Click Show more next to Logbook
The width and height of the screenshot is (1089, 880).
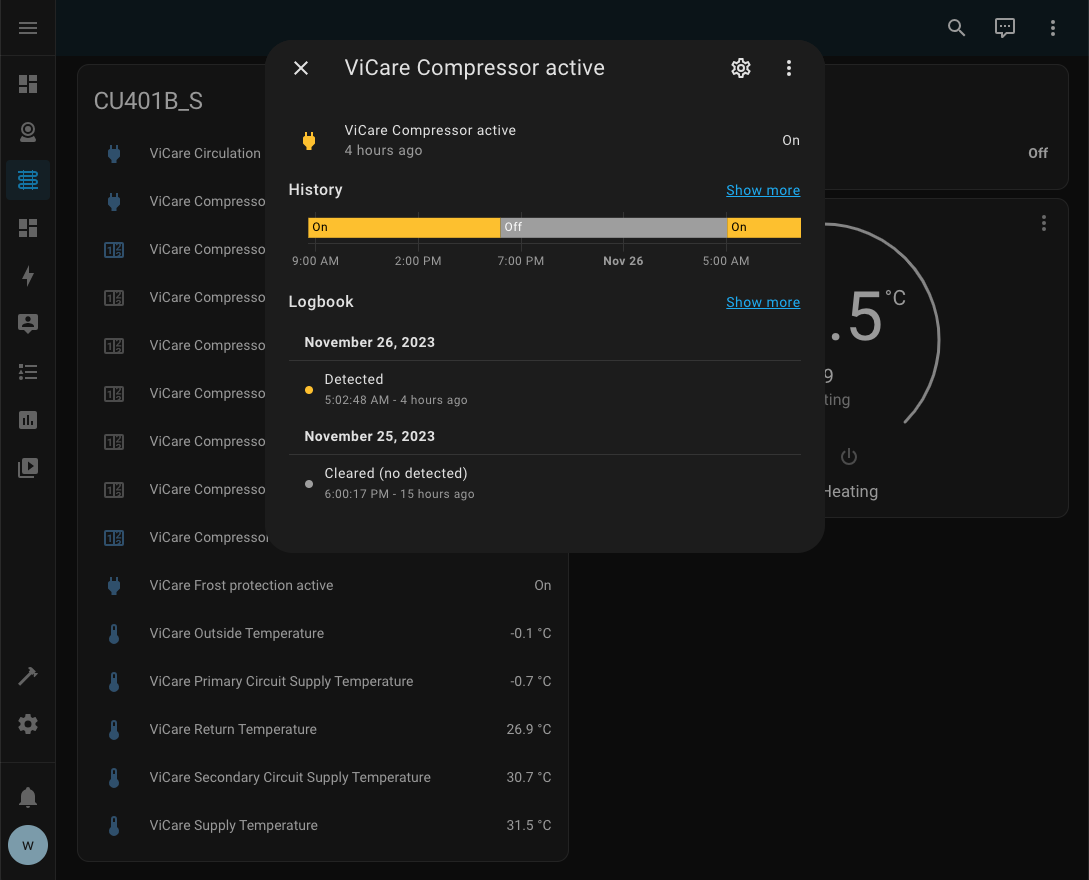(763, 302)
